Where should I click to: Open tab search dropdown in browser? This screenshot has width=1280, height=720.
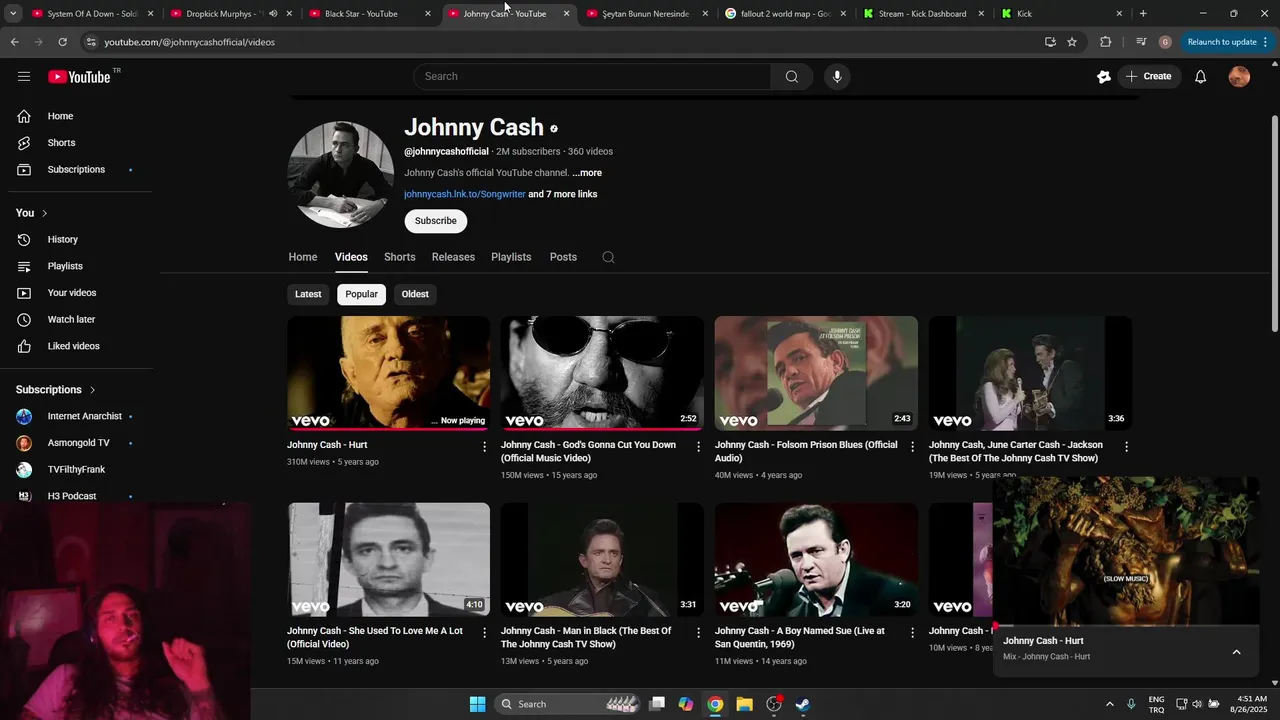[13, 14]
